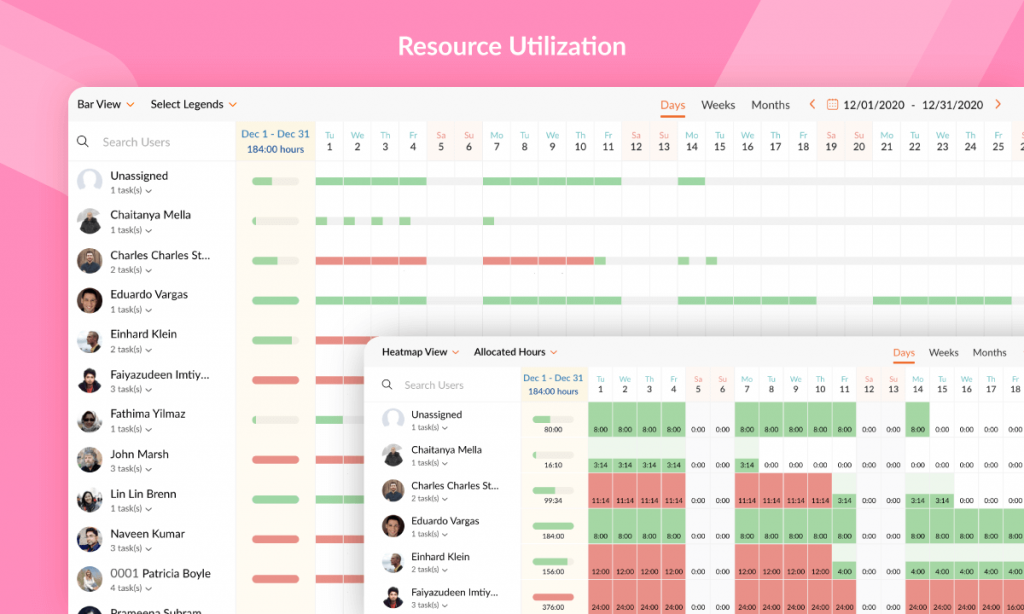The image size is (1024, 614).
Task: Select the Days tab in the heatmap panel
Action: click(903, 352)
